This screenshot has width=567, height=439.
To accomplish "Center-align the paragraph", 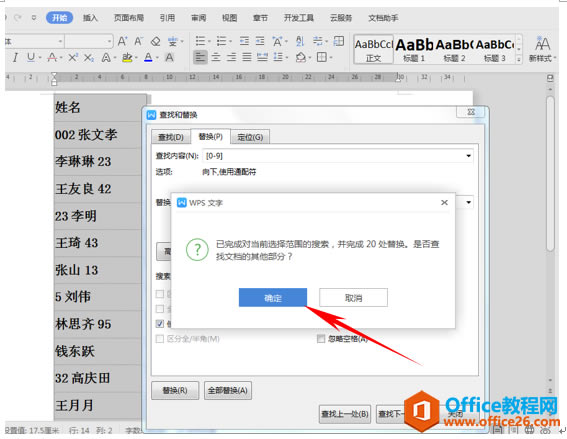I will 216,57.
